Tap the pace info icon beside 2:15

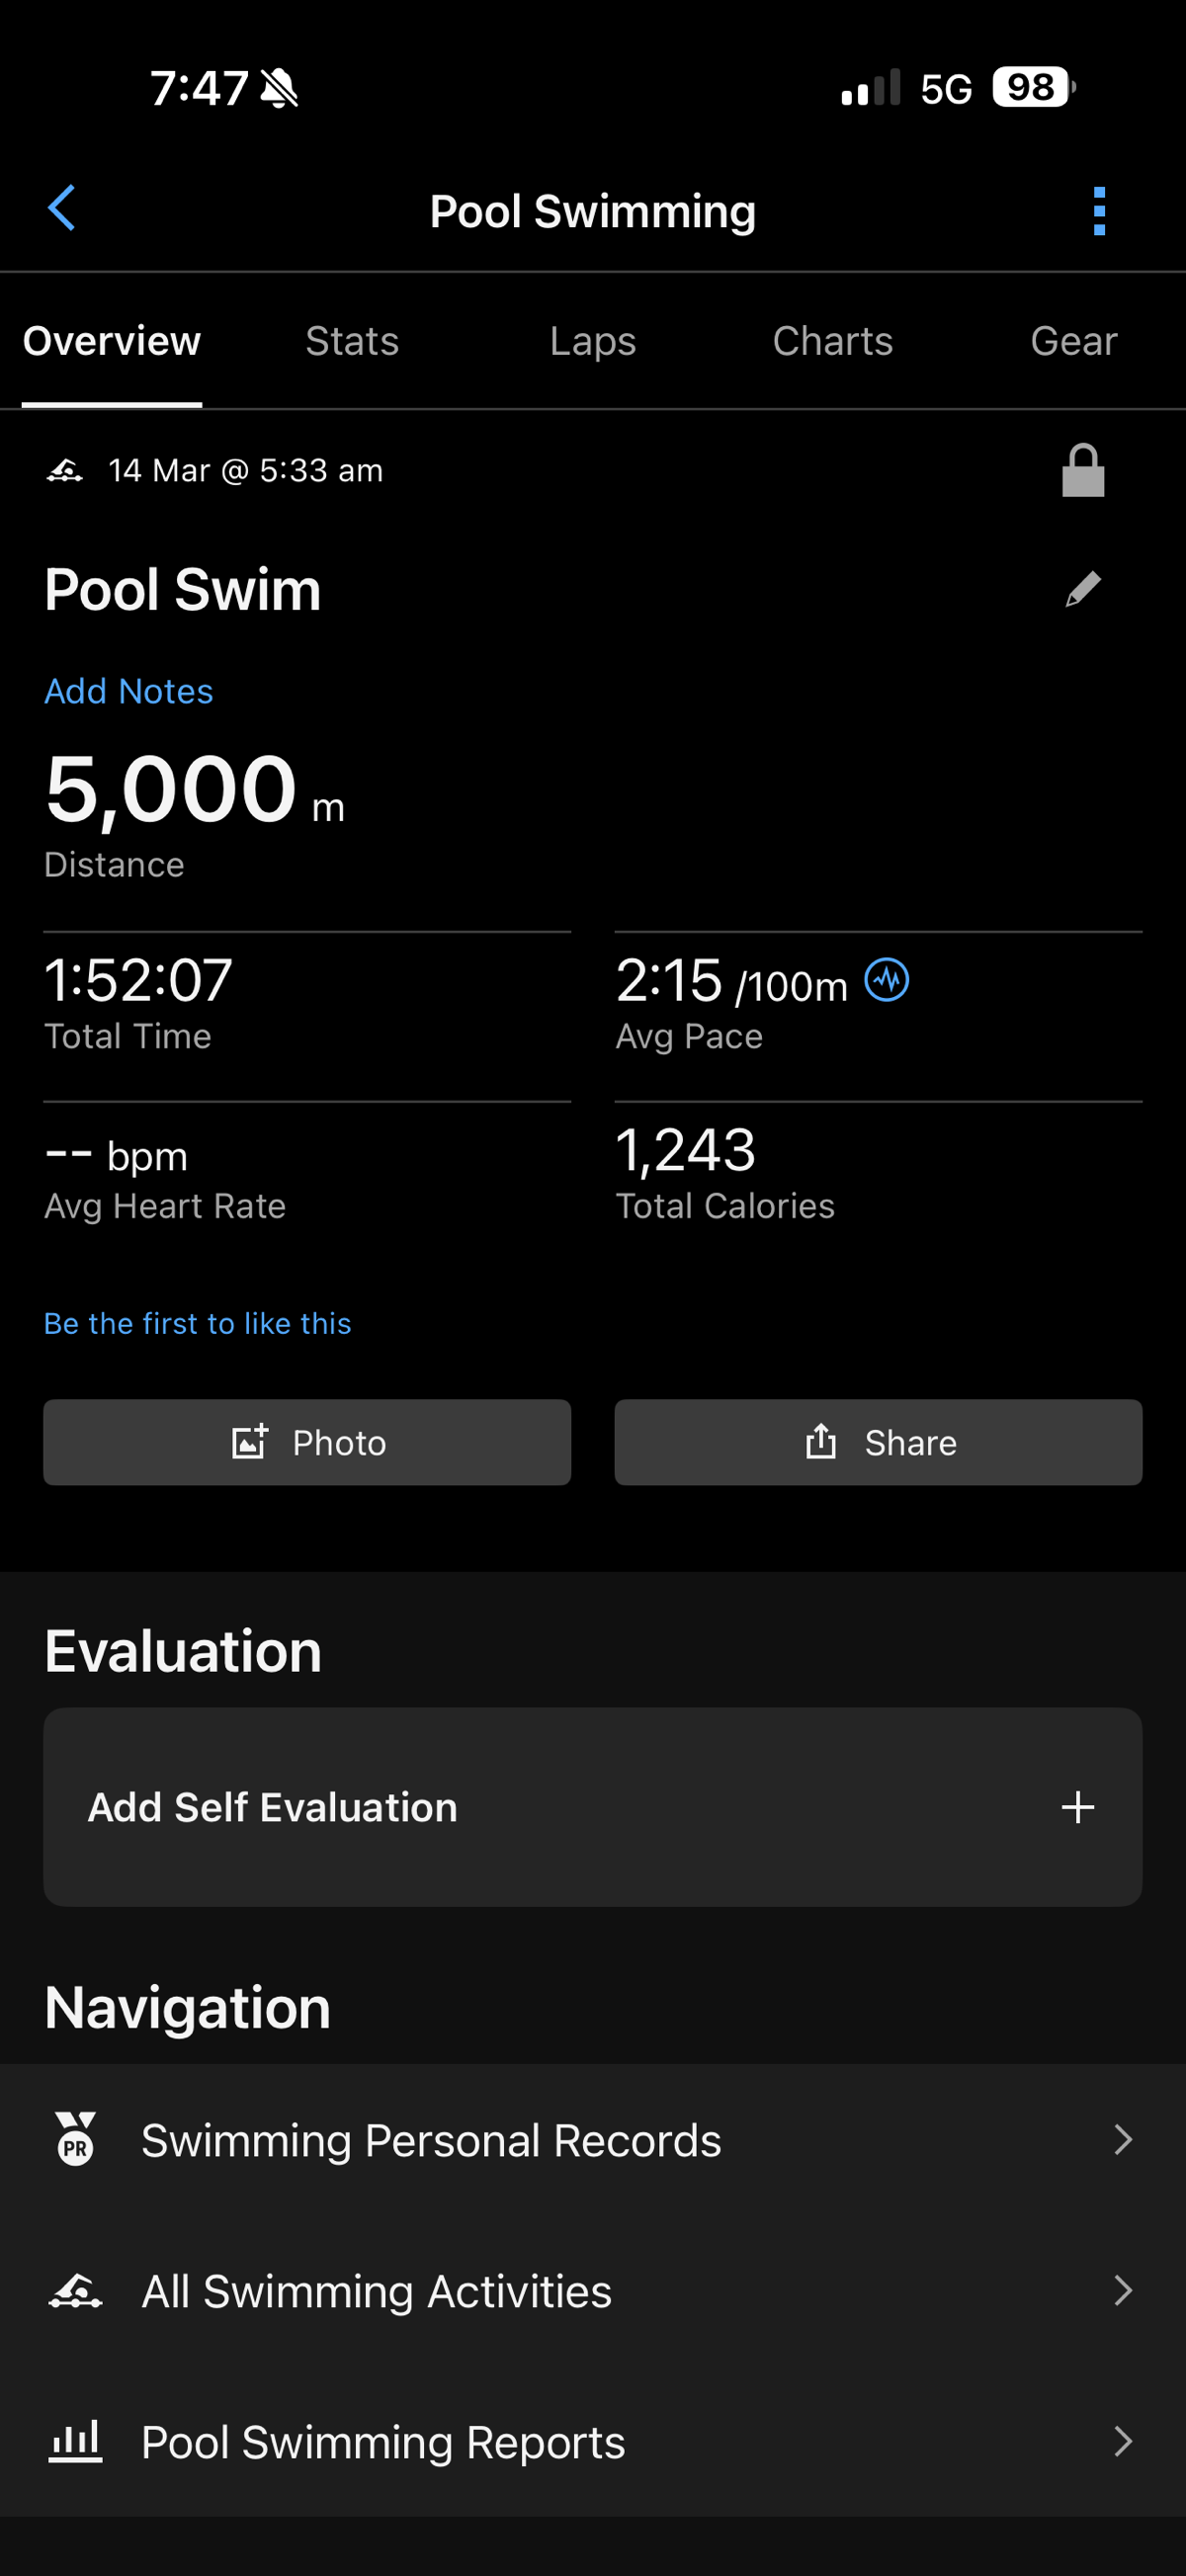point(887,980)
